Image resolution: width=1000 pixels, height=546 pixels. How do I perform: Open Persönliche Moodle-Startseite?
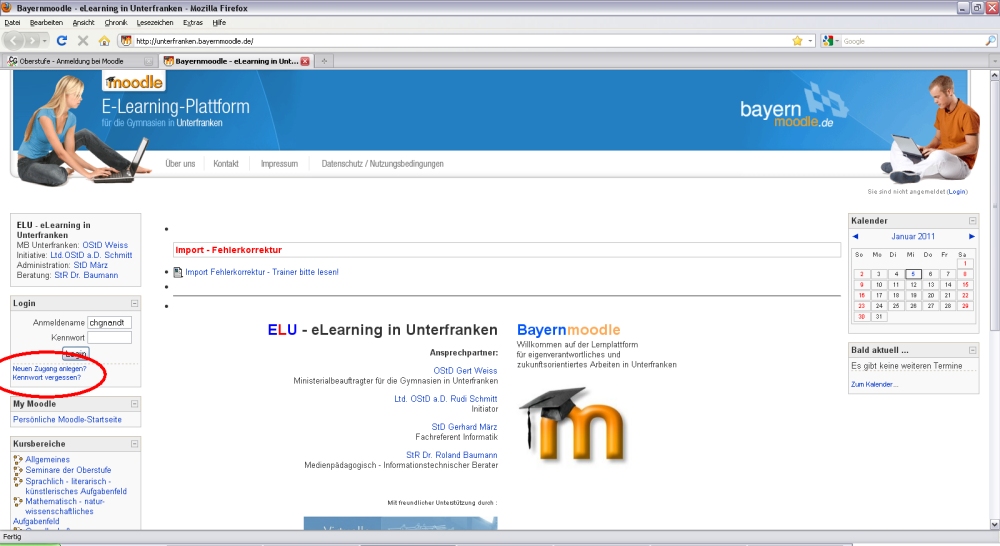[67, 420]
